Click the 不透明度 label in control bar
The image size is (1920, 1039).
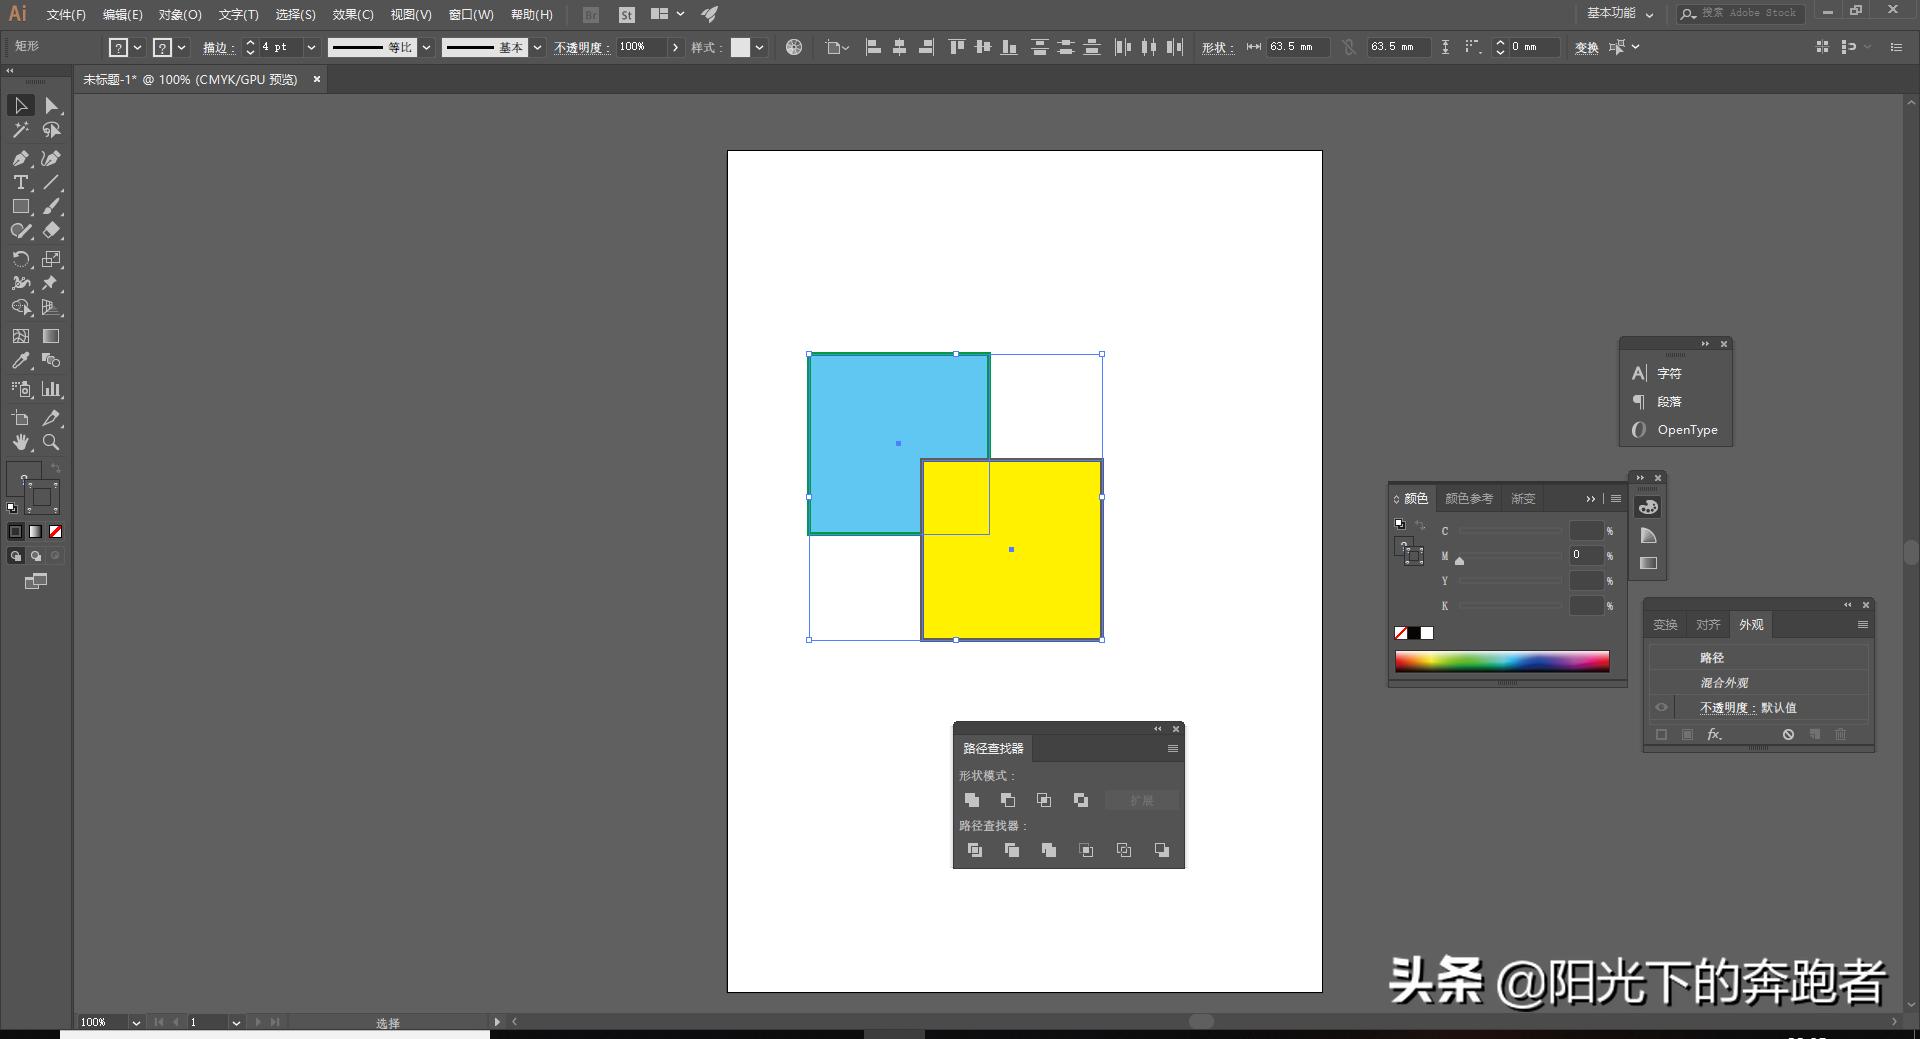coord(581,47)
